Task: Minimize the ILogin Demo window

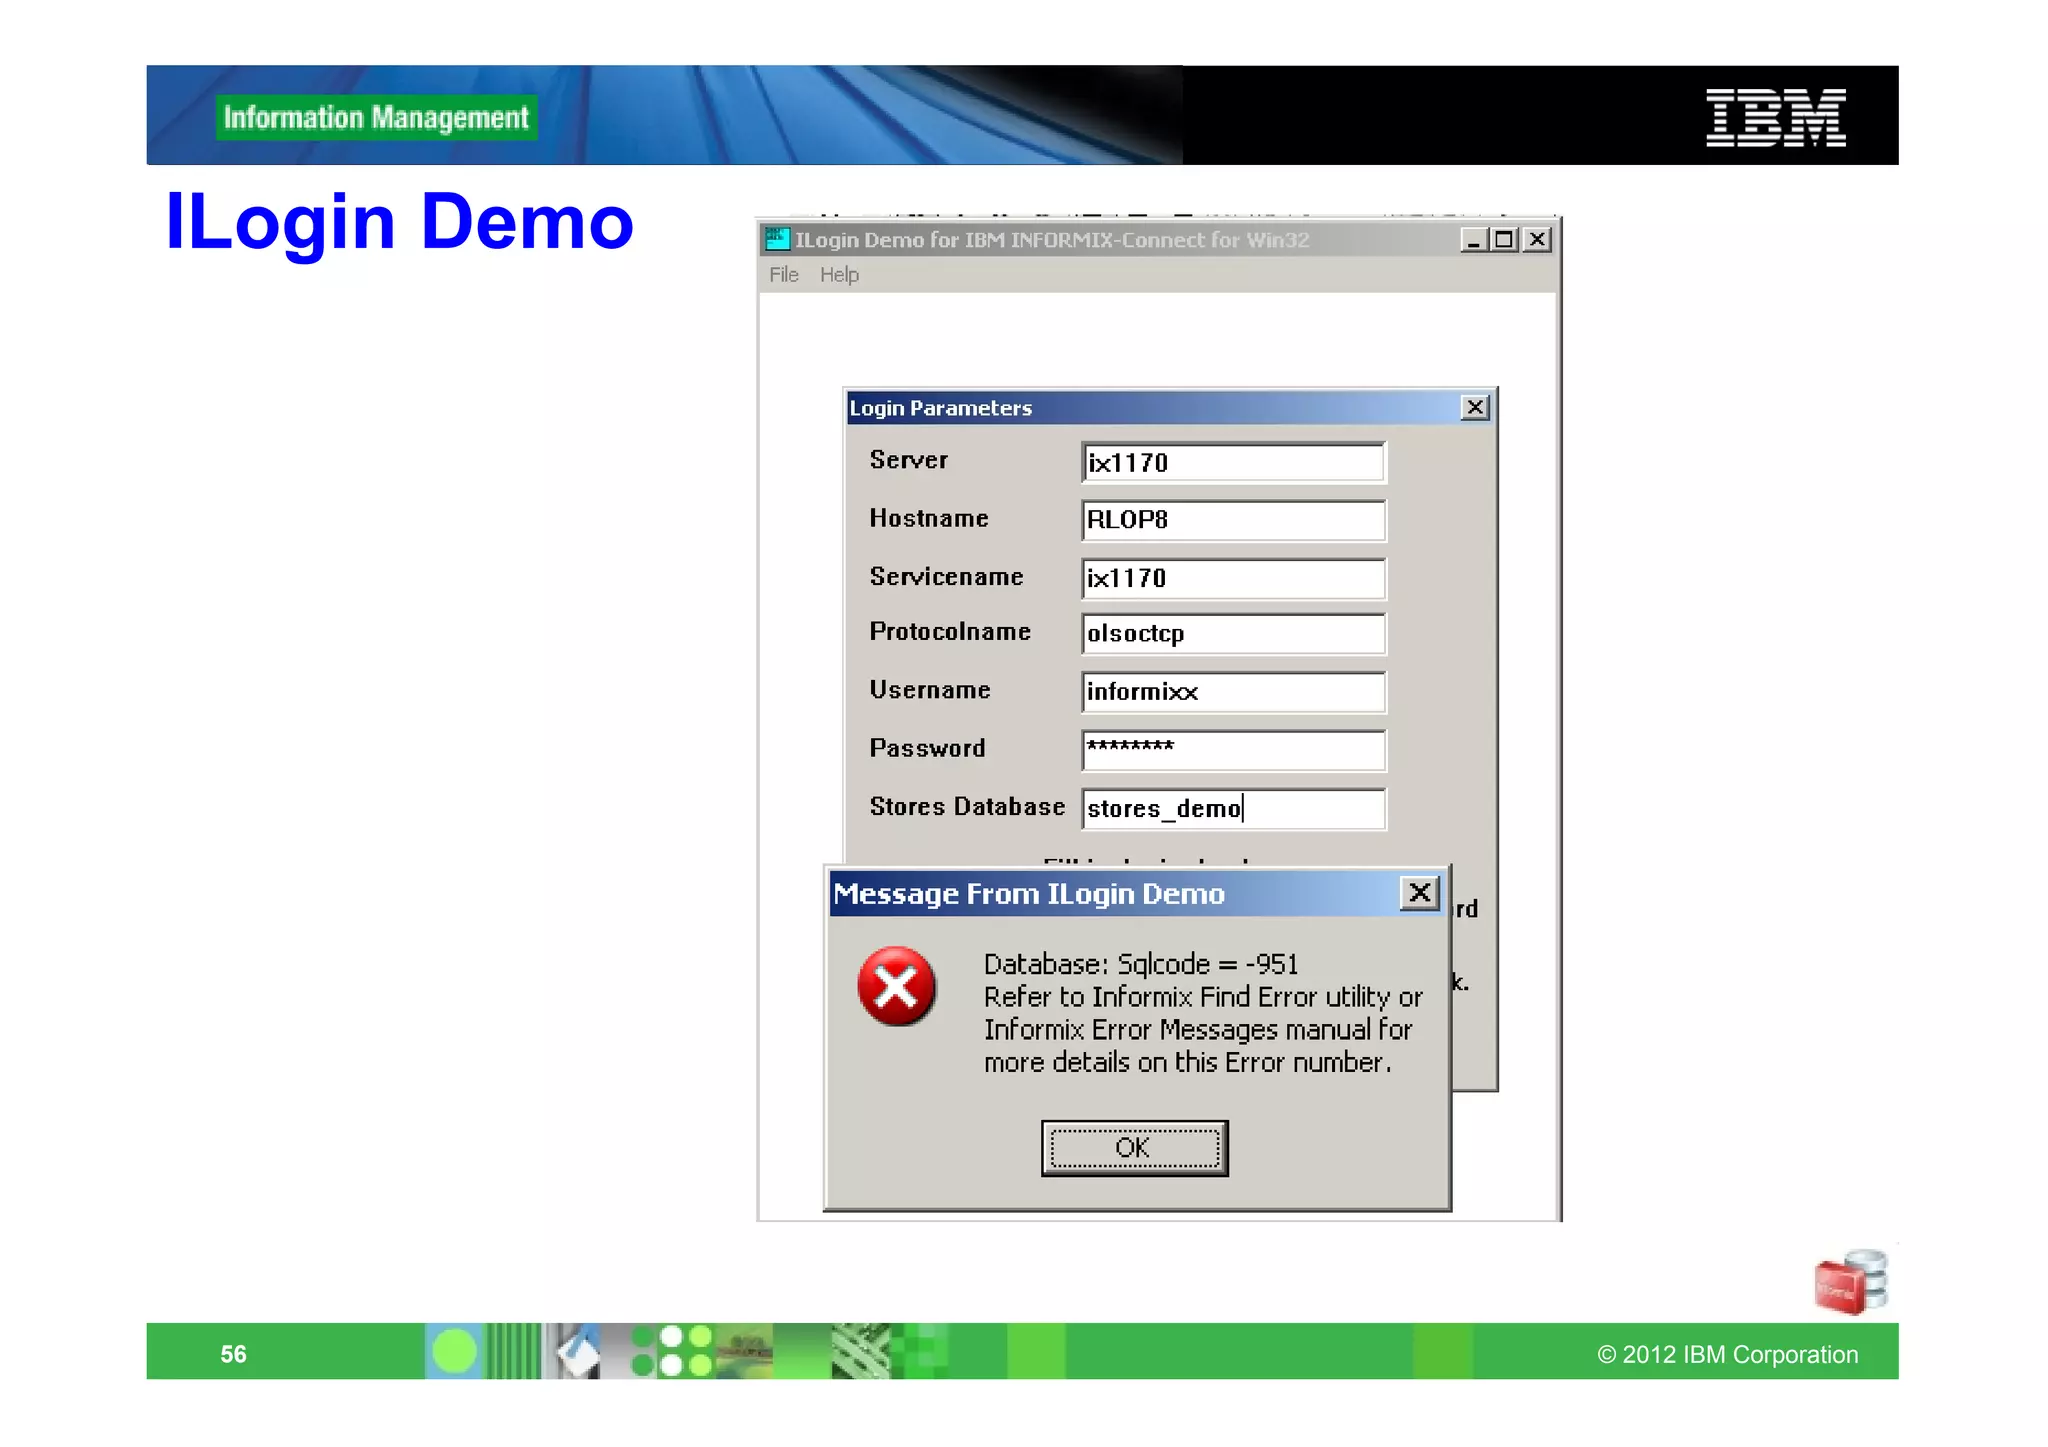Action: [1473, 240]
